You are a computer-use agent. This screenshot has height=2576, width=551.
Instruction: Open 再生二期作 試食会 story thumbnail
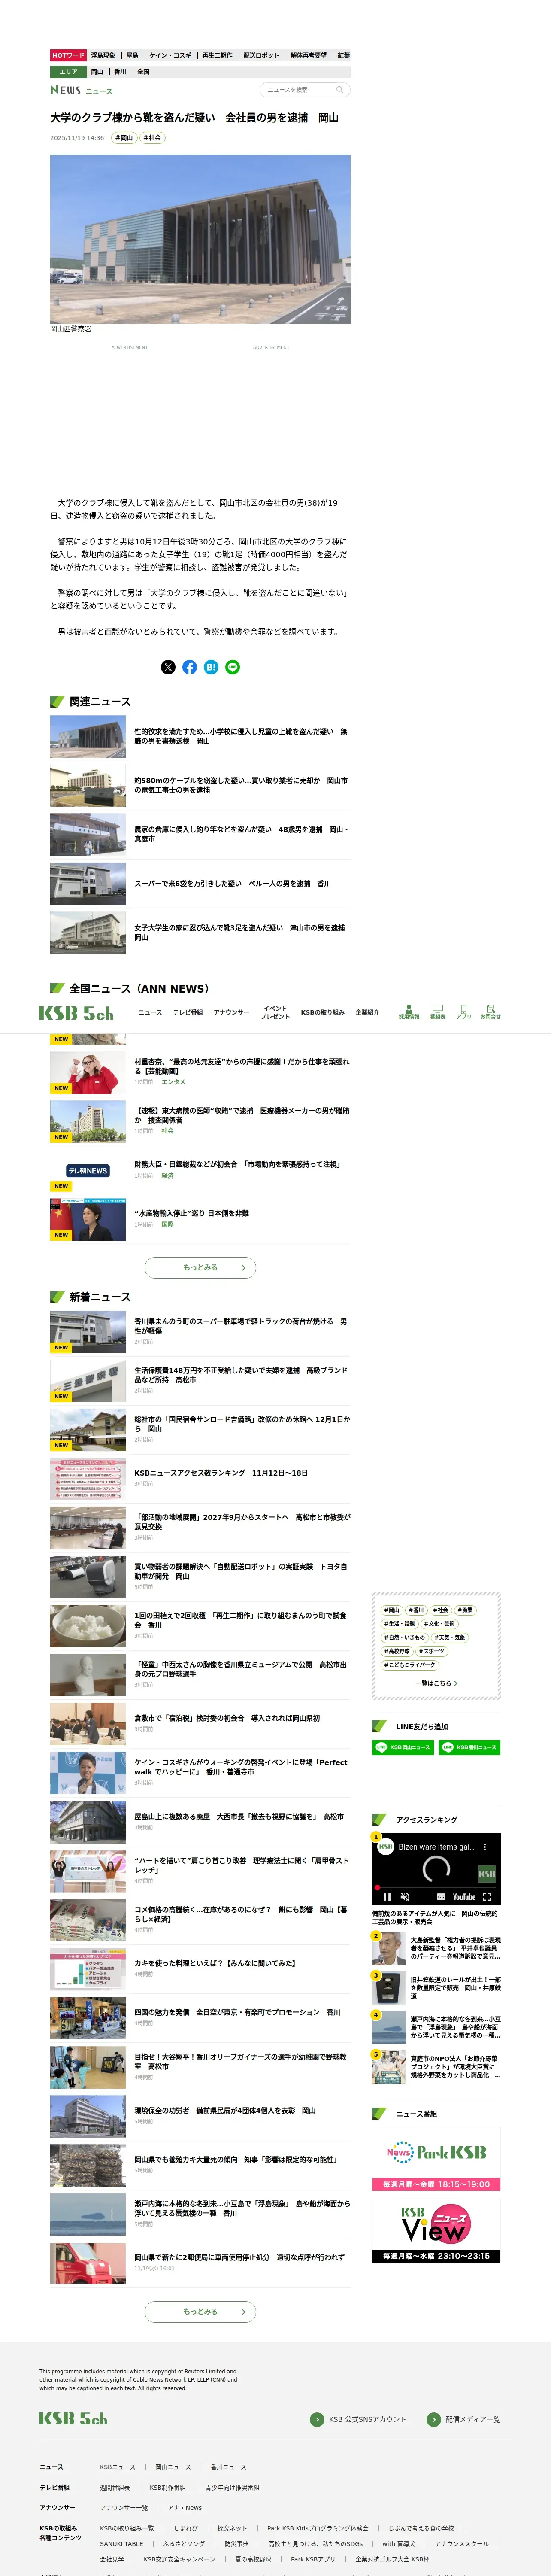[x=88, y=1626]
